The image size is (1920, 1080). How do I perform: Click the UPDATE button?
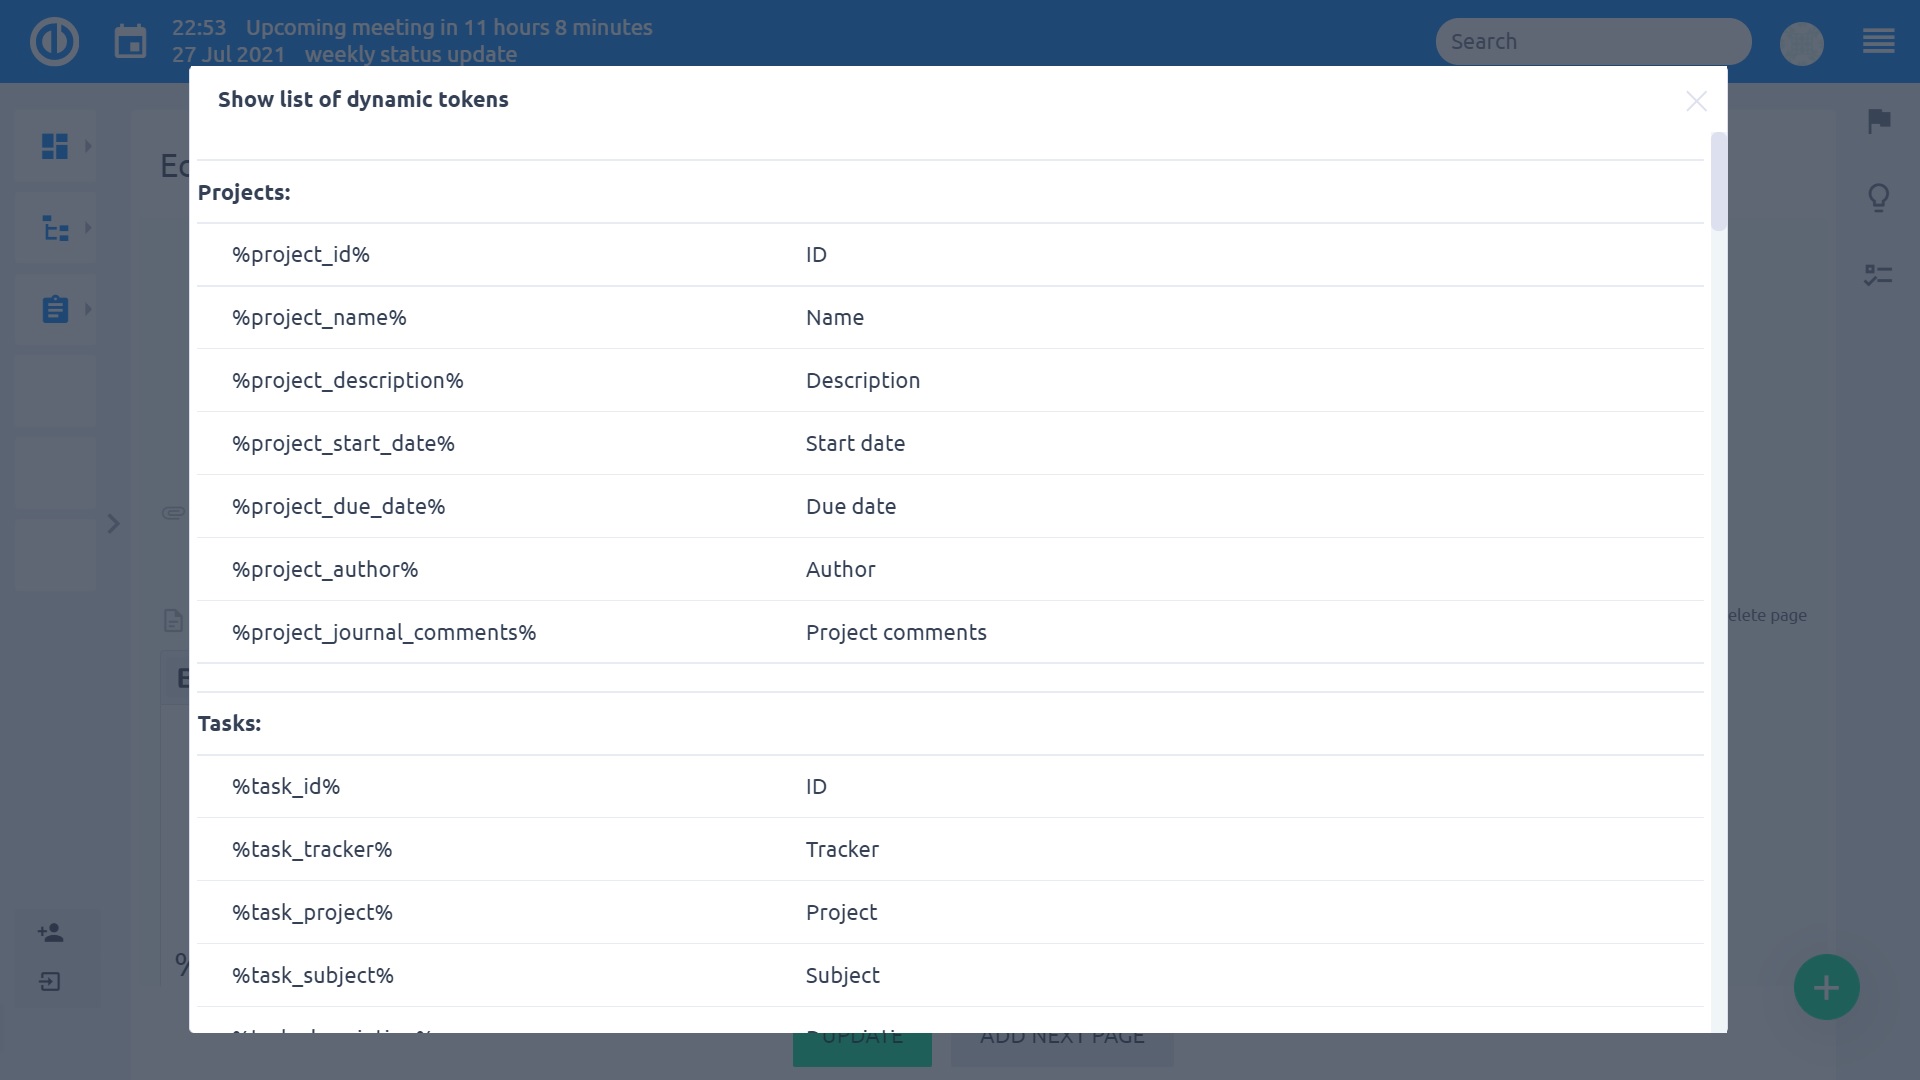click(861, 1043)
